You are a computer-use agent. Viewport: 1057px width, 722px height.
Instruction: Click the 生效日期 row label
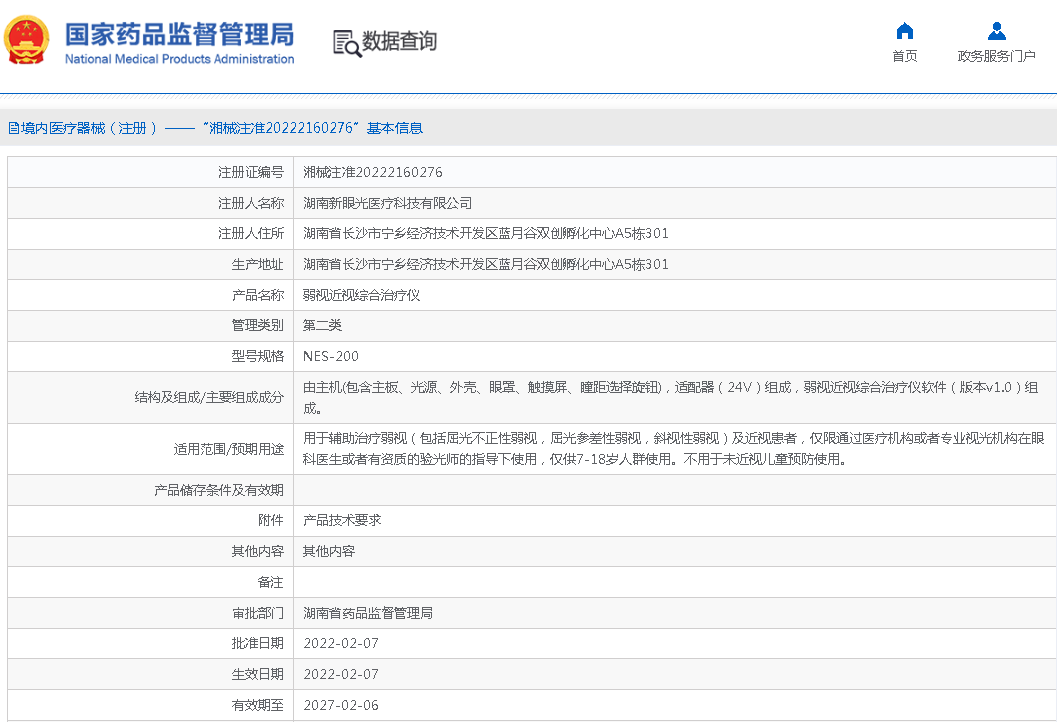coord(258,675)
